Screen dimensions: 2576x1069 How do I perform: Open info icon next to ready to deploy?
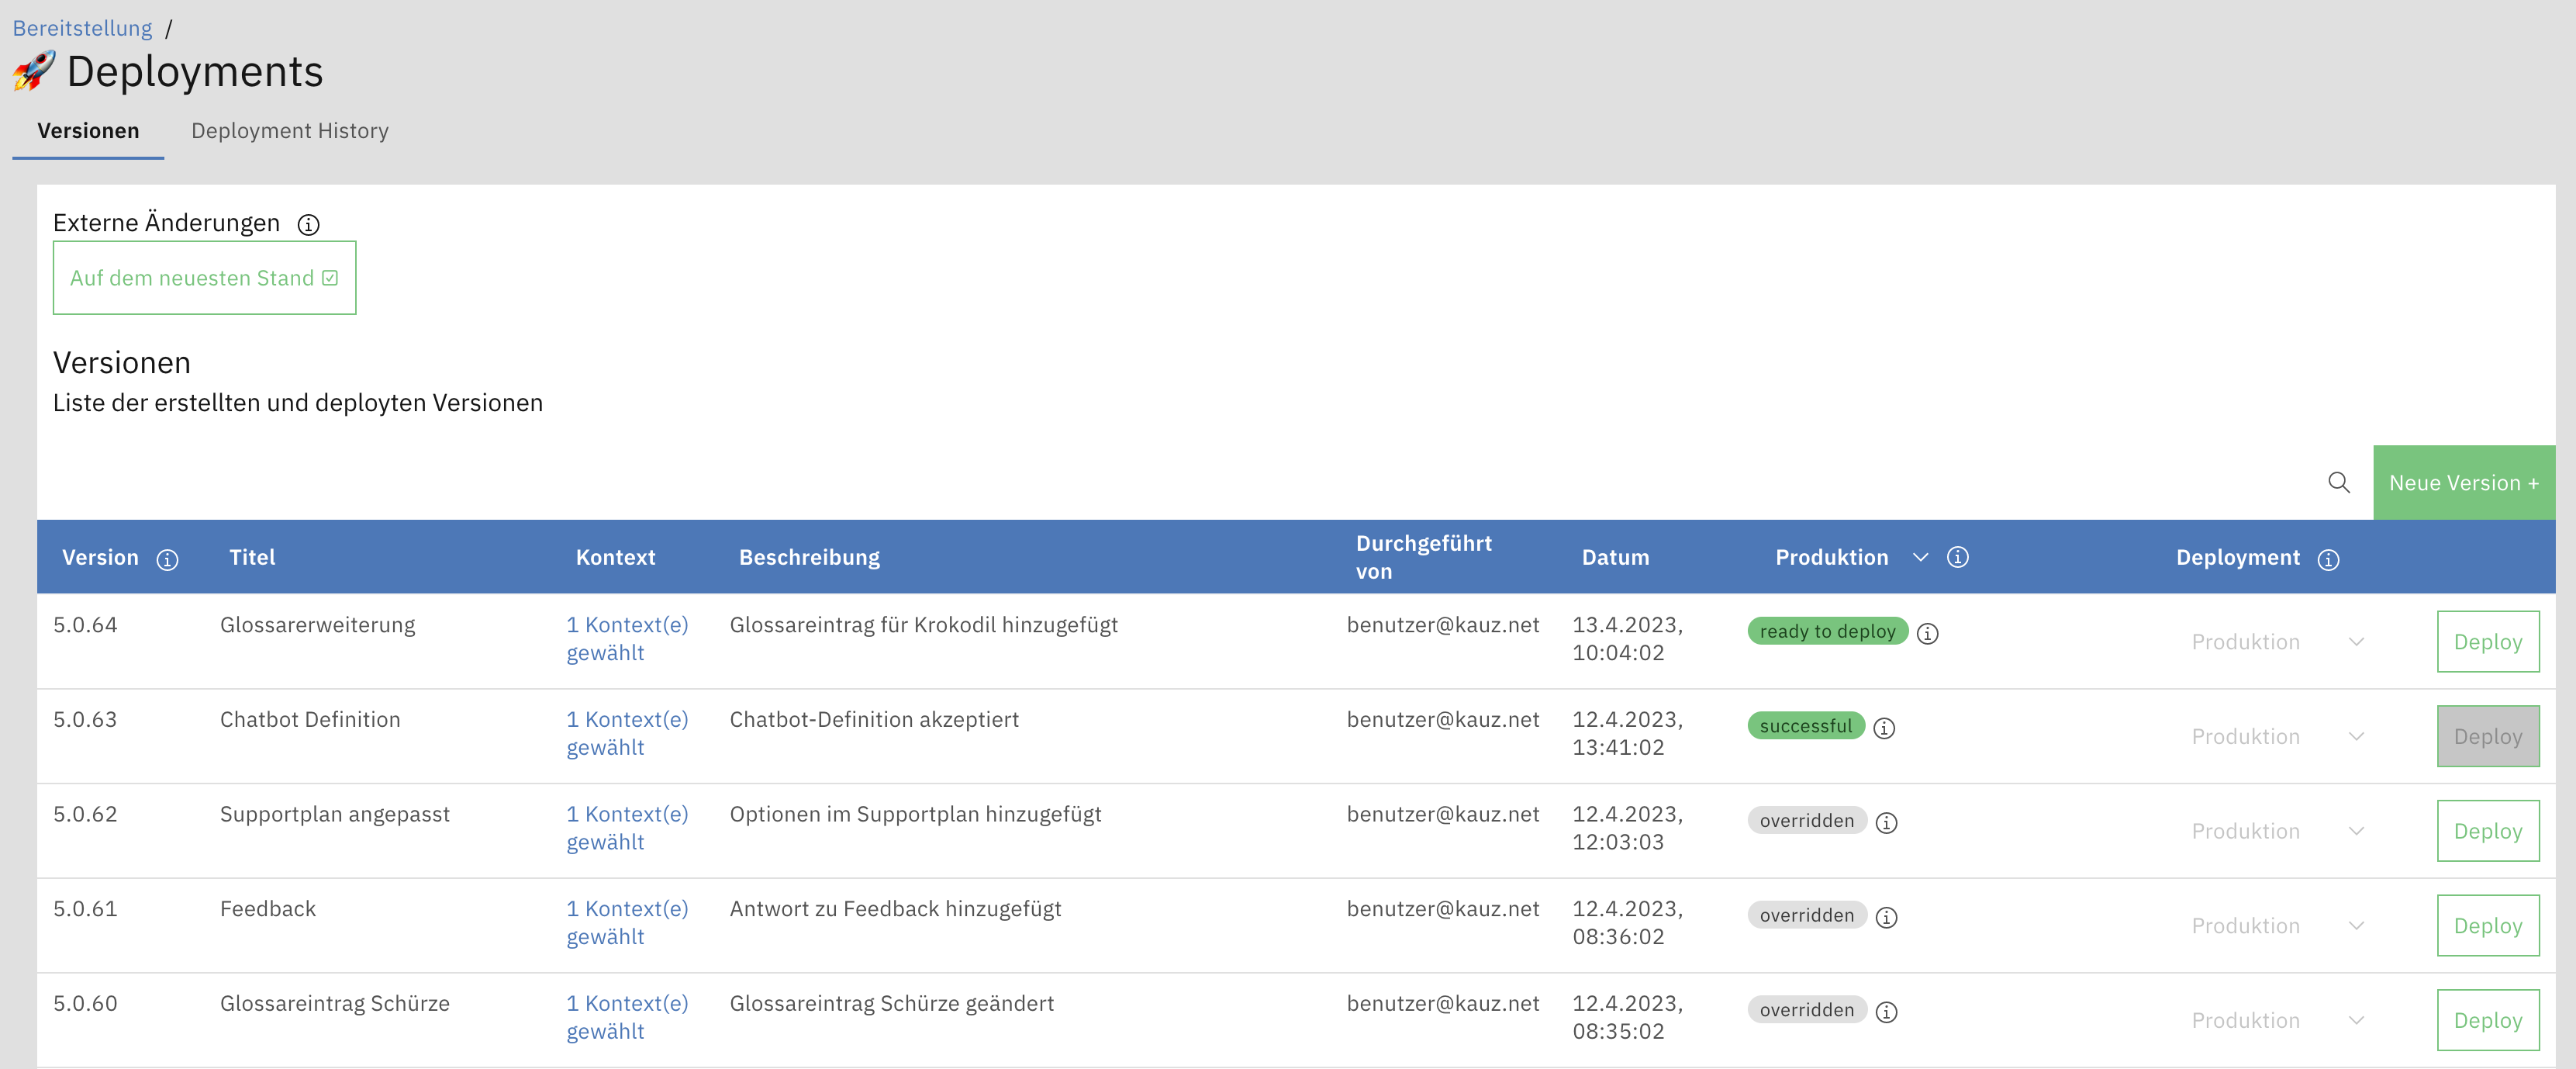point(1927,633)
